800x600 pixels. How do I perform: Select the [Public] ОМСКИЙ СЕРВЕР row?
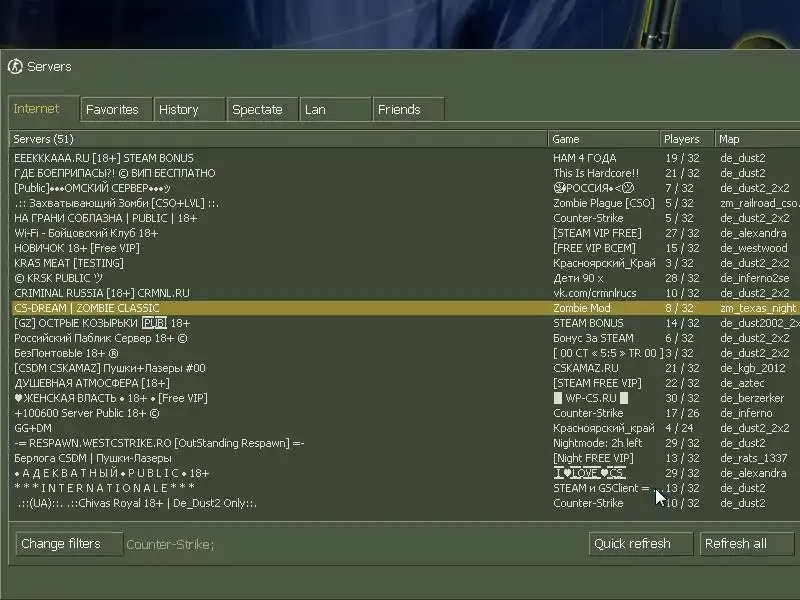pyautogui.click(x=405, y=188)
